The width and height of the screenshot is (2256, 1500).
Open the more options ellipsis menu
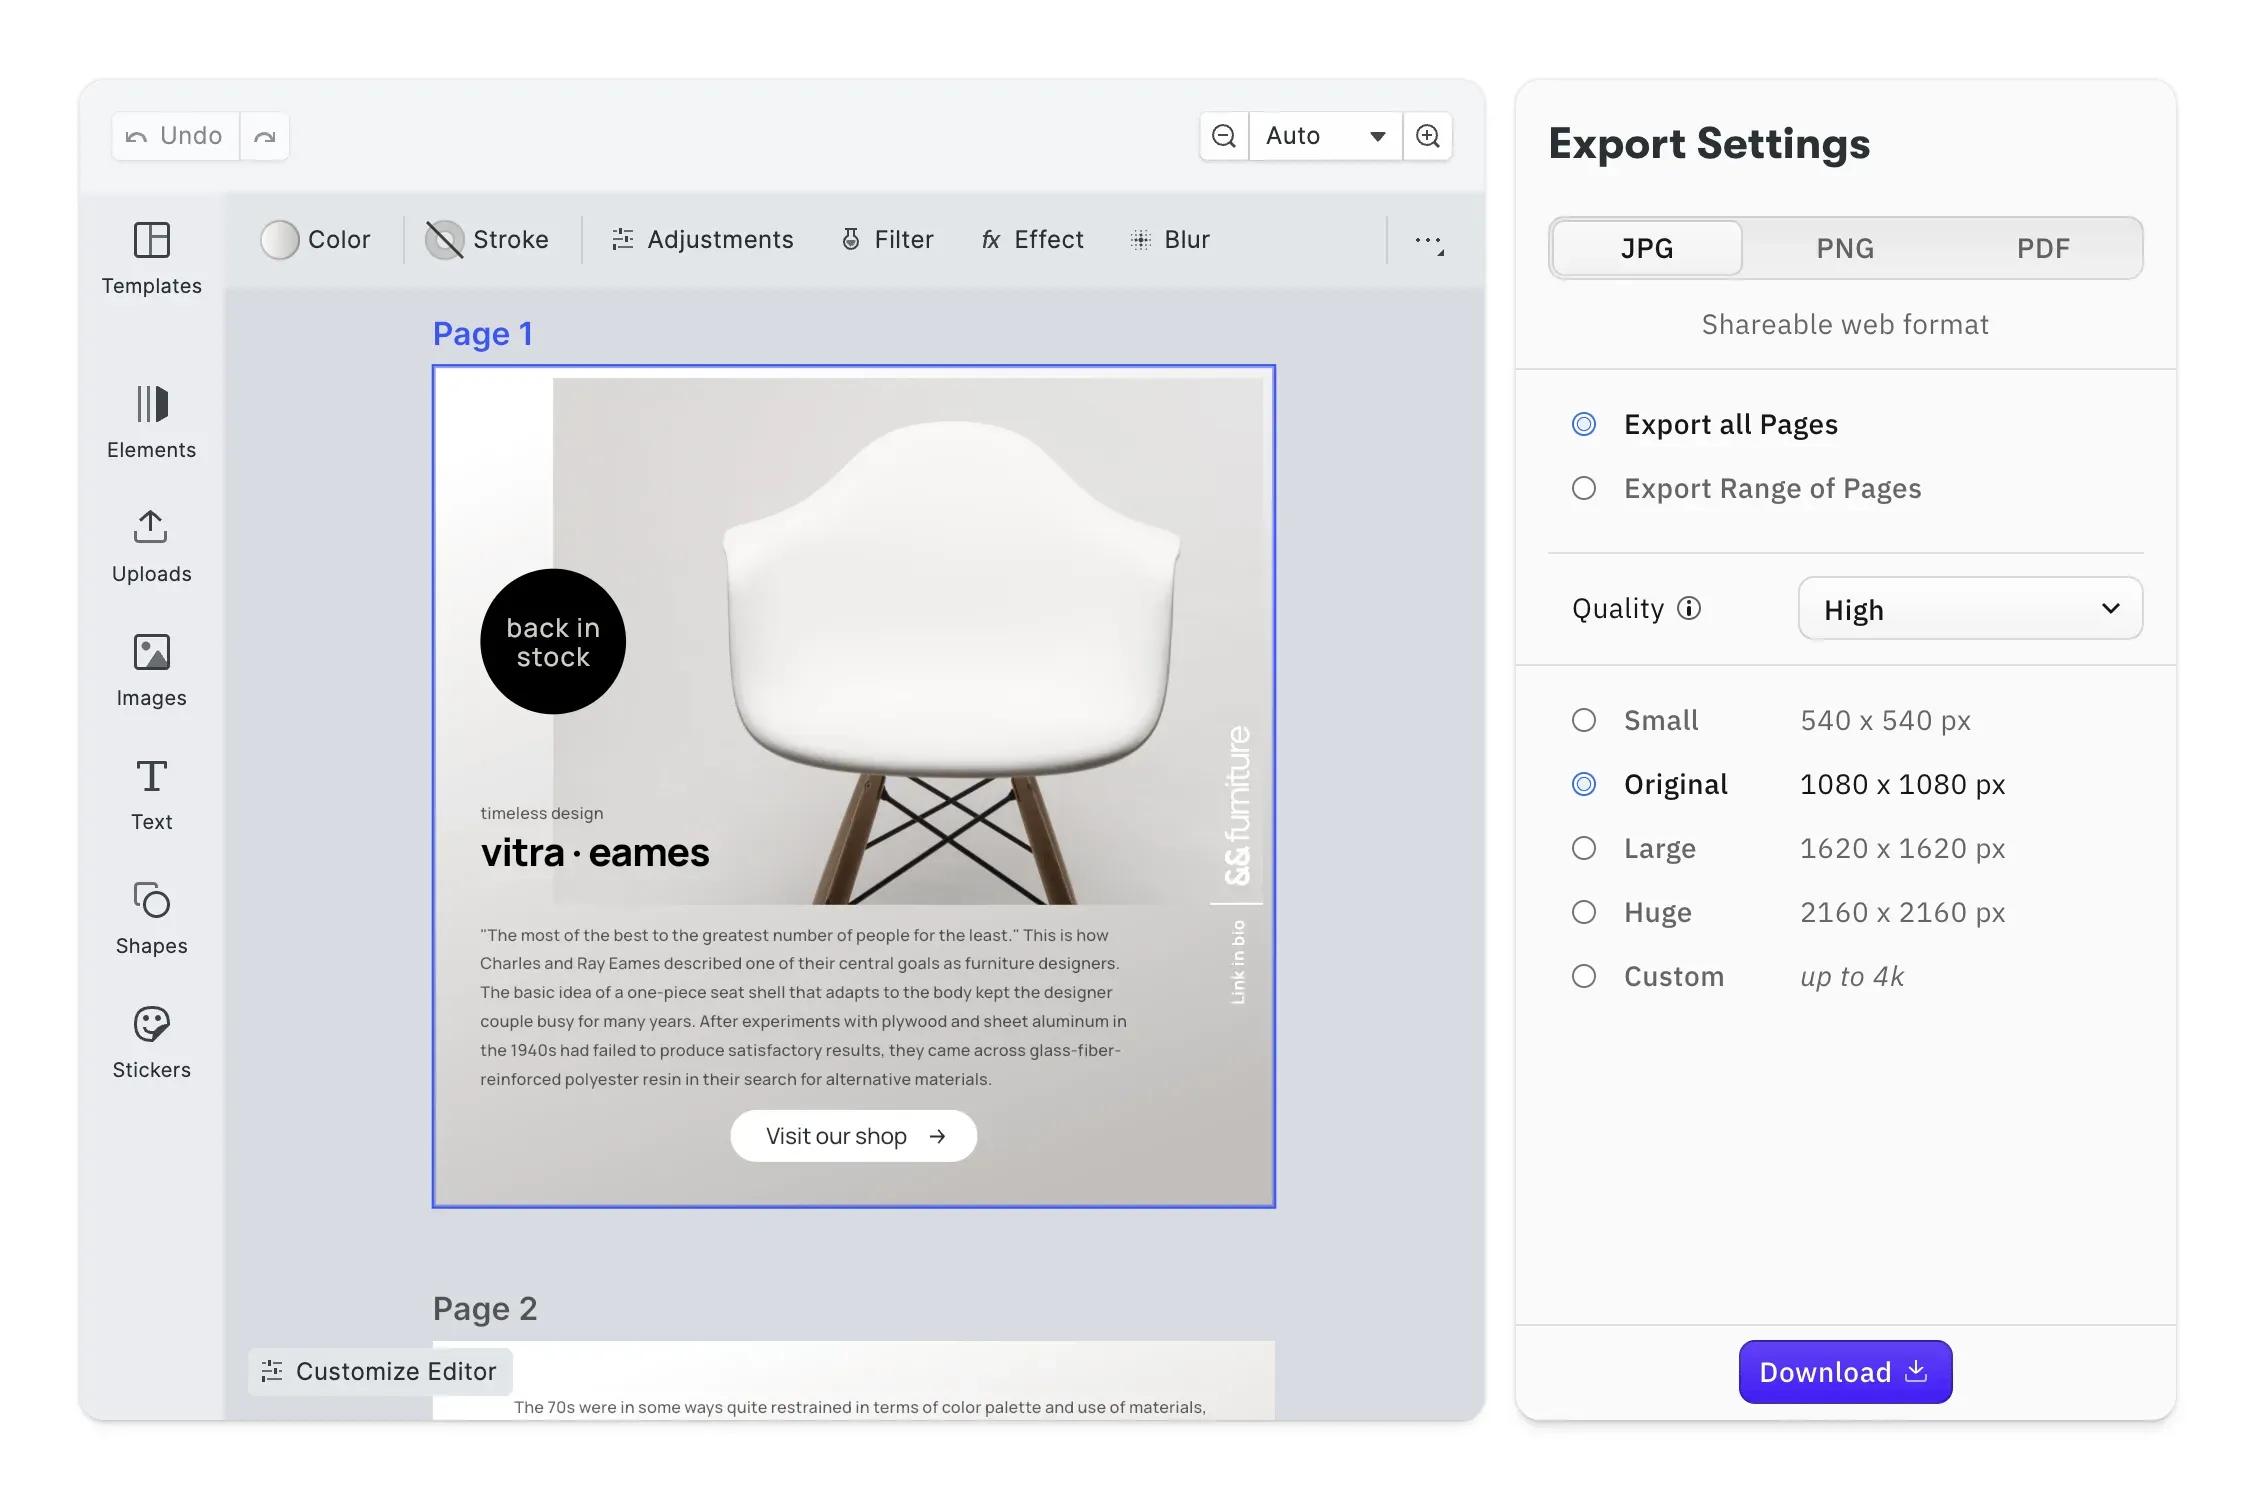click(1429, 242)
